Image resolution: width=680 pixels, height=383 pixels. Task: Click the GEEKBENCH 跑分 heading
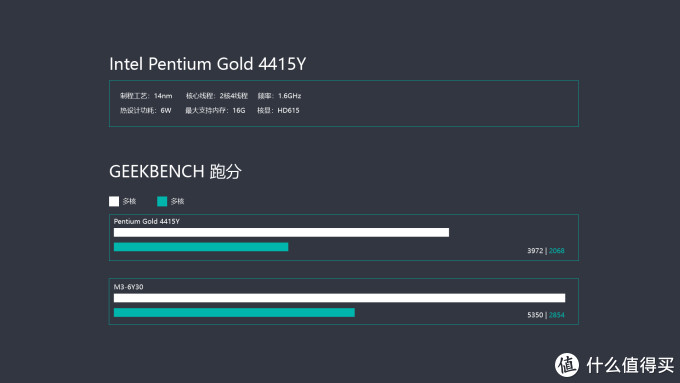tap(175, 171)
